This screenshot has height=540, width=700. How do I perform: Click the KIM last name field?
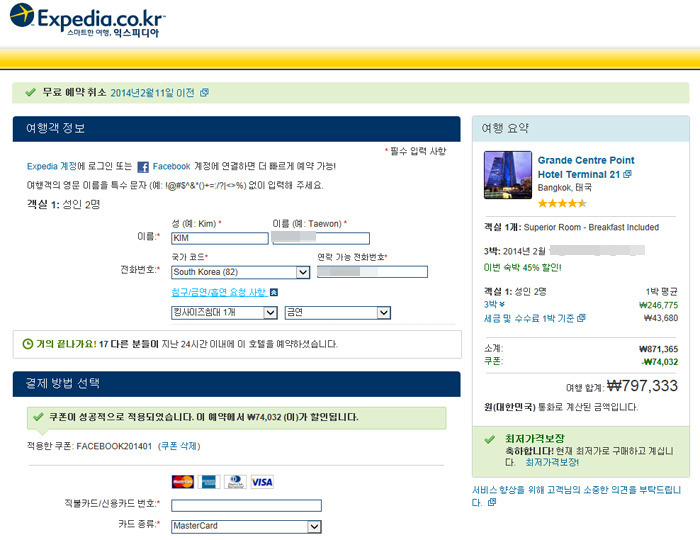[220, 238]
